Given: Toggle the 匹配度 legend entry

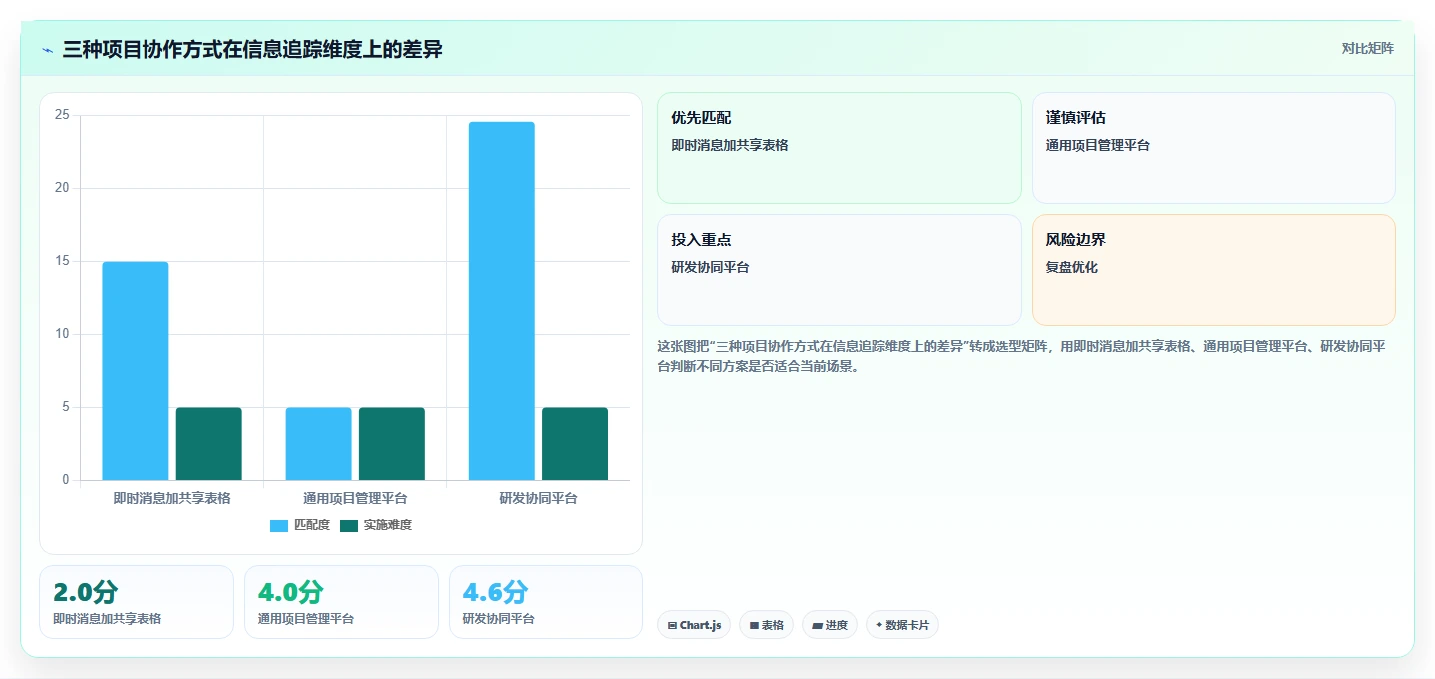Looking at the screenshot, I should point(300,525).
